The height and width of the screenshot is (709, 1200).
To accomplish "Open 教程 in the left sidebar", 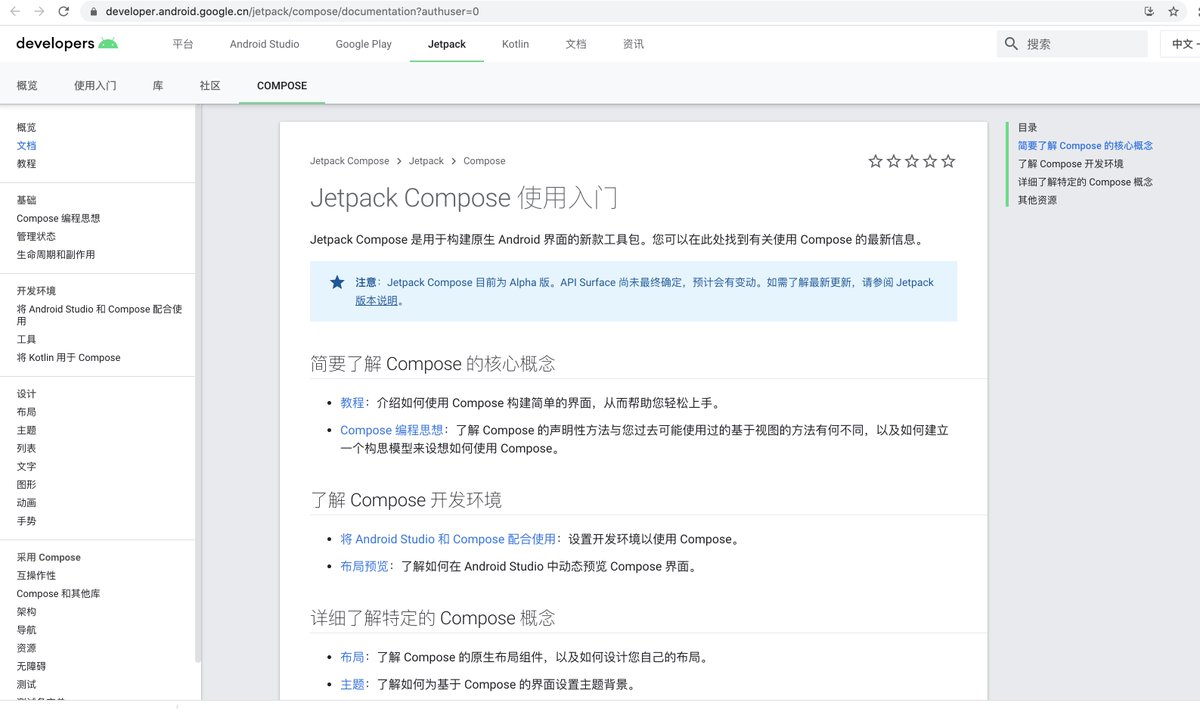I will (26, 163).
